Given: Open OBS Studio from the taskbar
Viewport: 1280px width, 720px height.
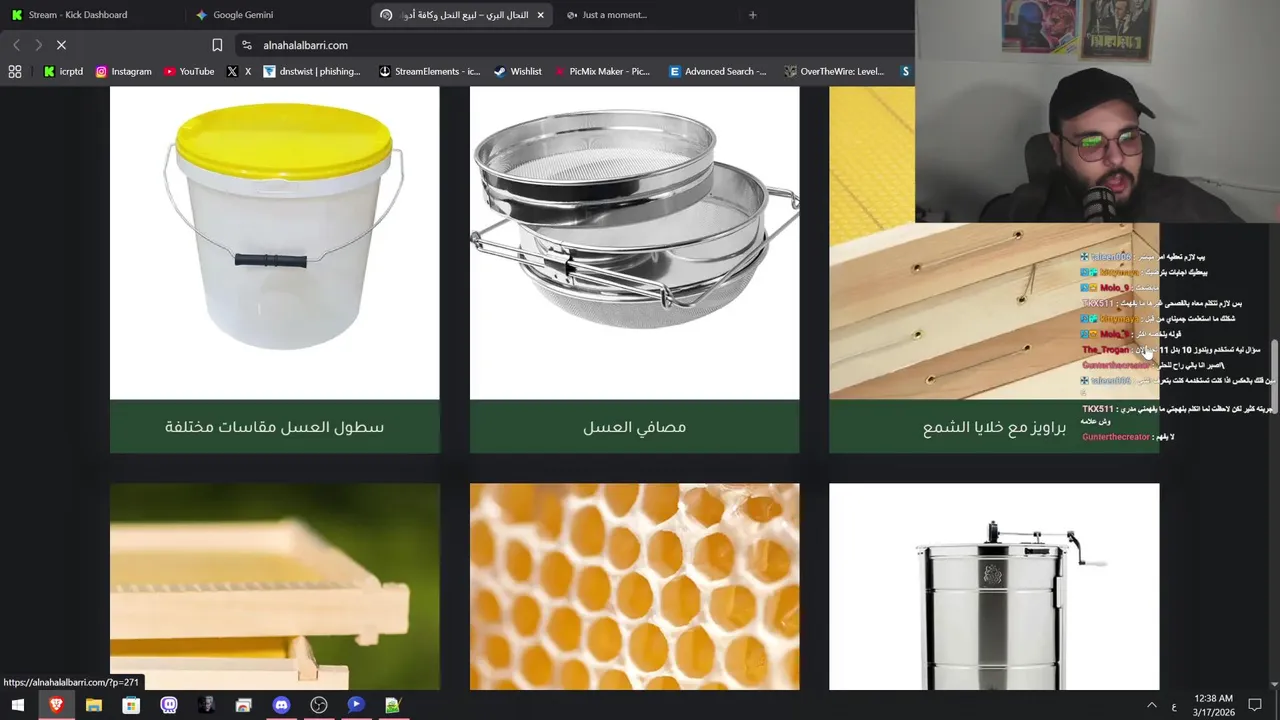Looking at the screenshot, I should [319, 705].
